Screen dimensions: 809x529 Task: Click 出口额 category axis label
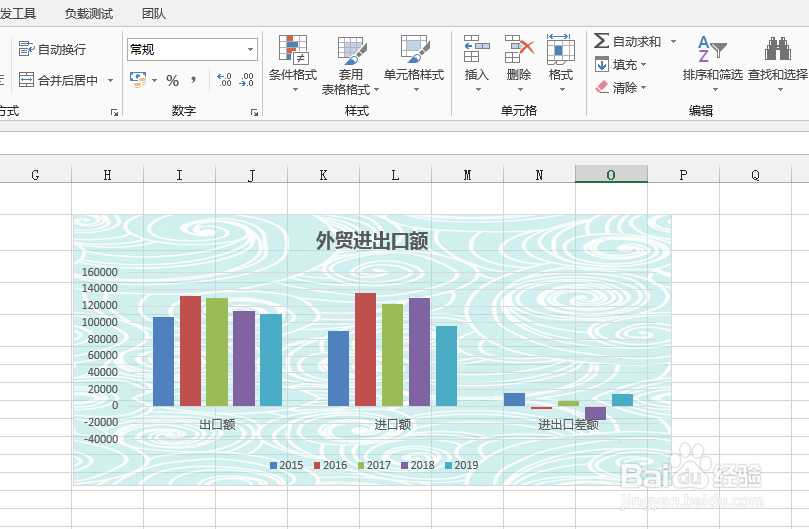(217, 424)
